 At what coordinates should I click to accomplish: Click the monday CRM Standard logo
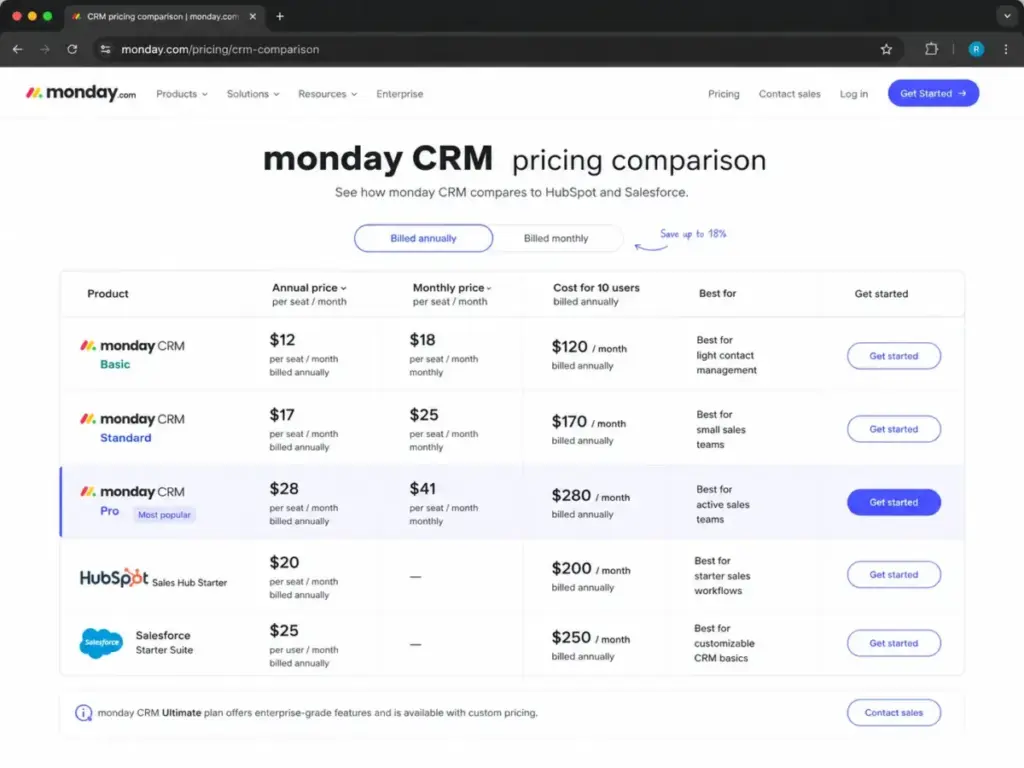[132, 419]
